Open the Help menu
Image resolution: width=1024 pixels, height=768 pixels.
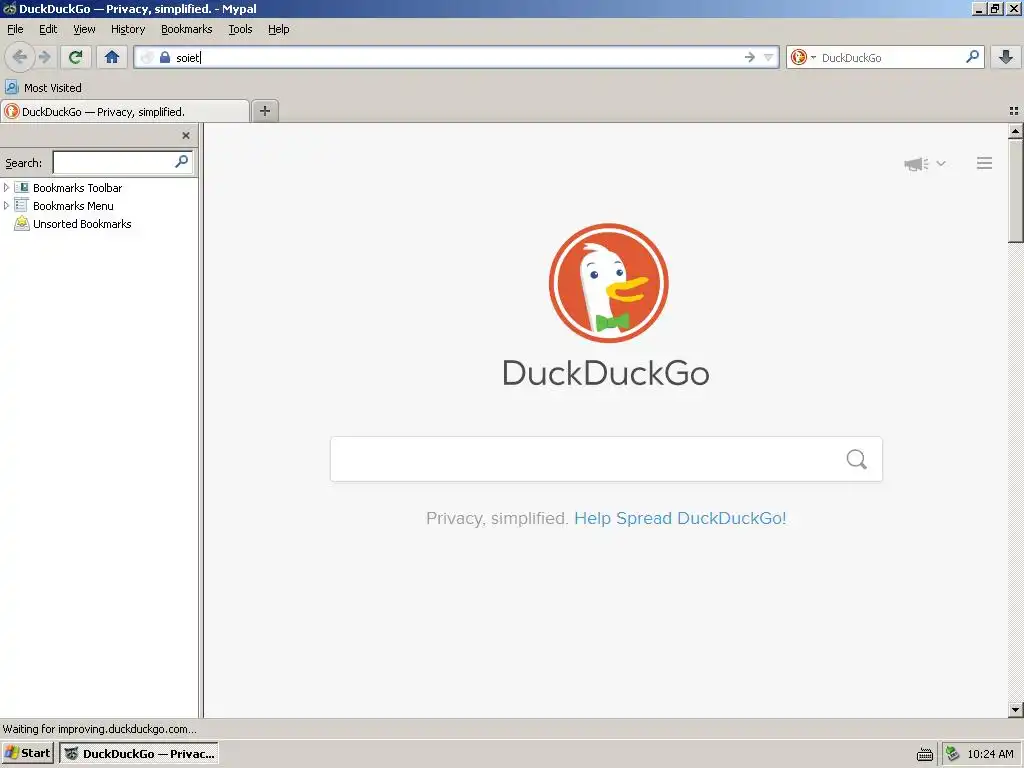[278, 29]
